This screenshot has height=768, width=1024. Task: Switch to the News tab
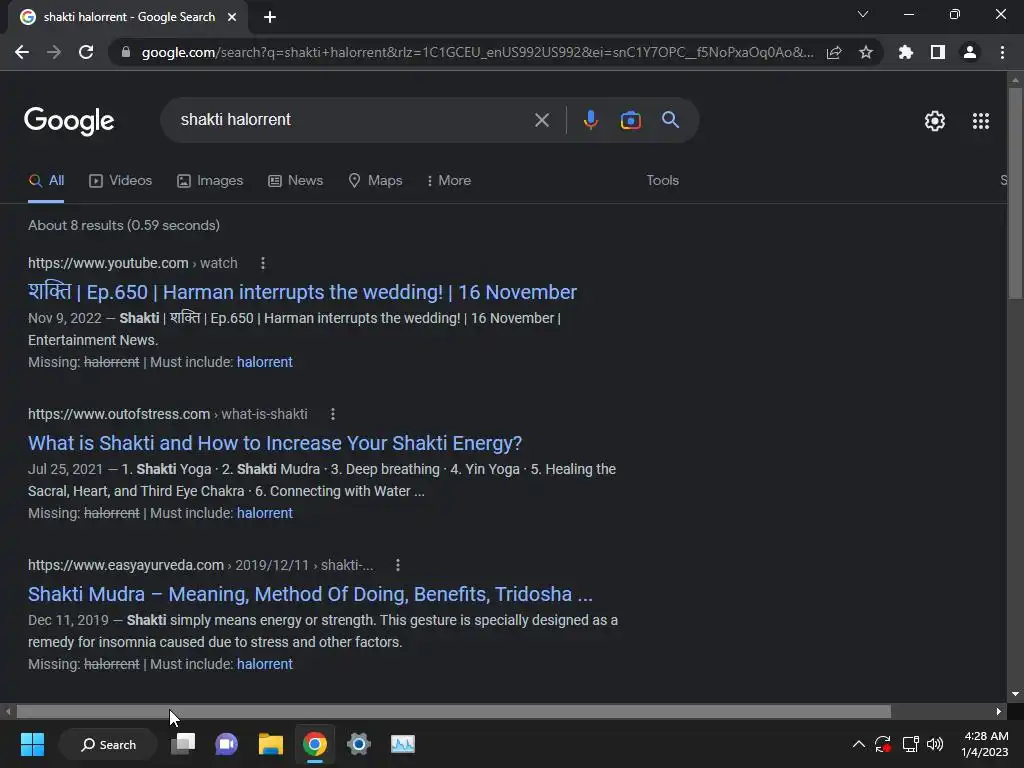point(295,181)
